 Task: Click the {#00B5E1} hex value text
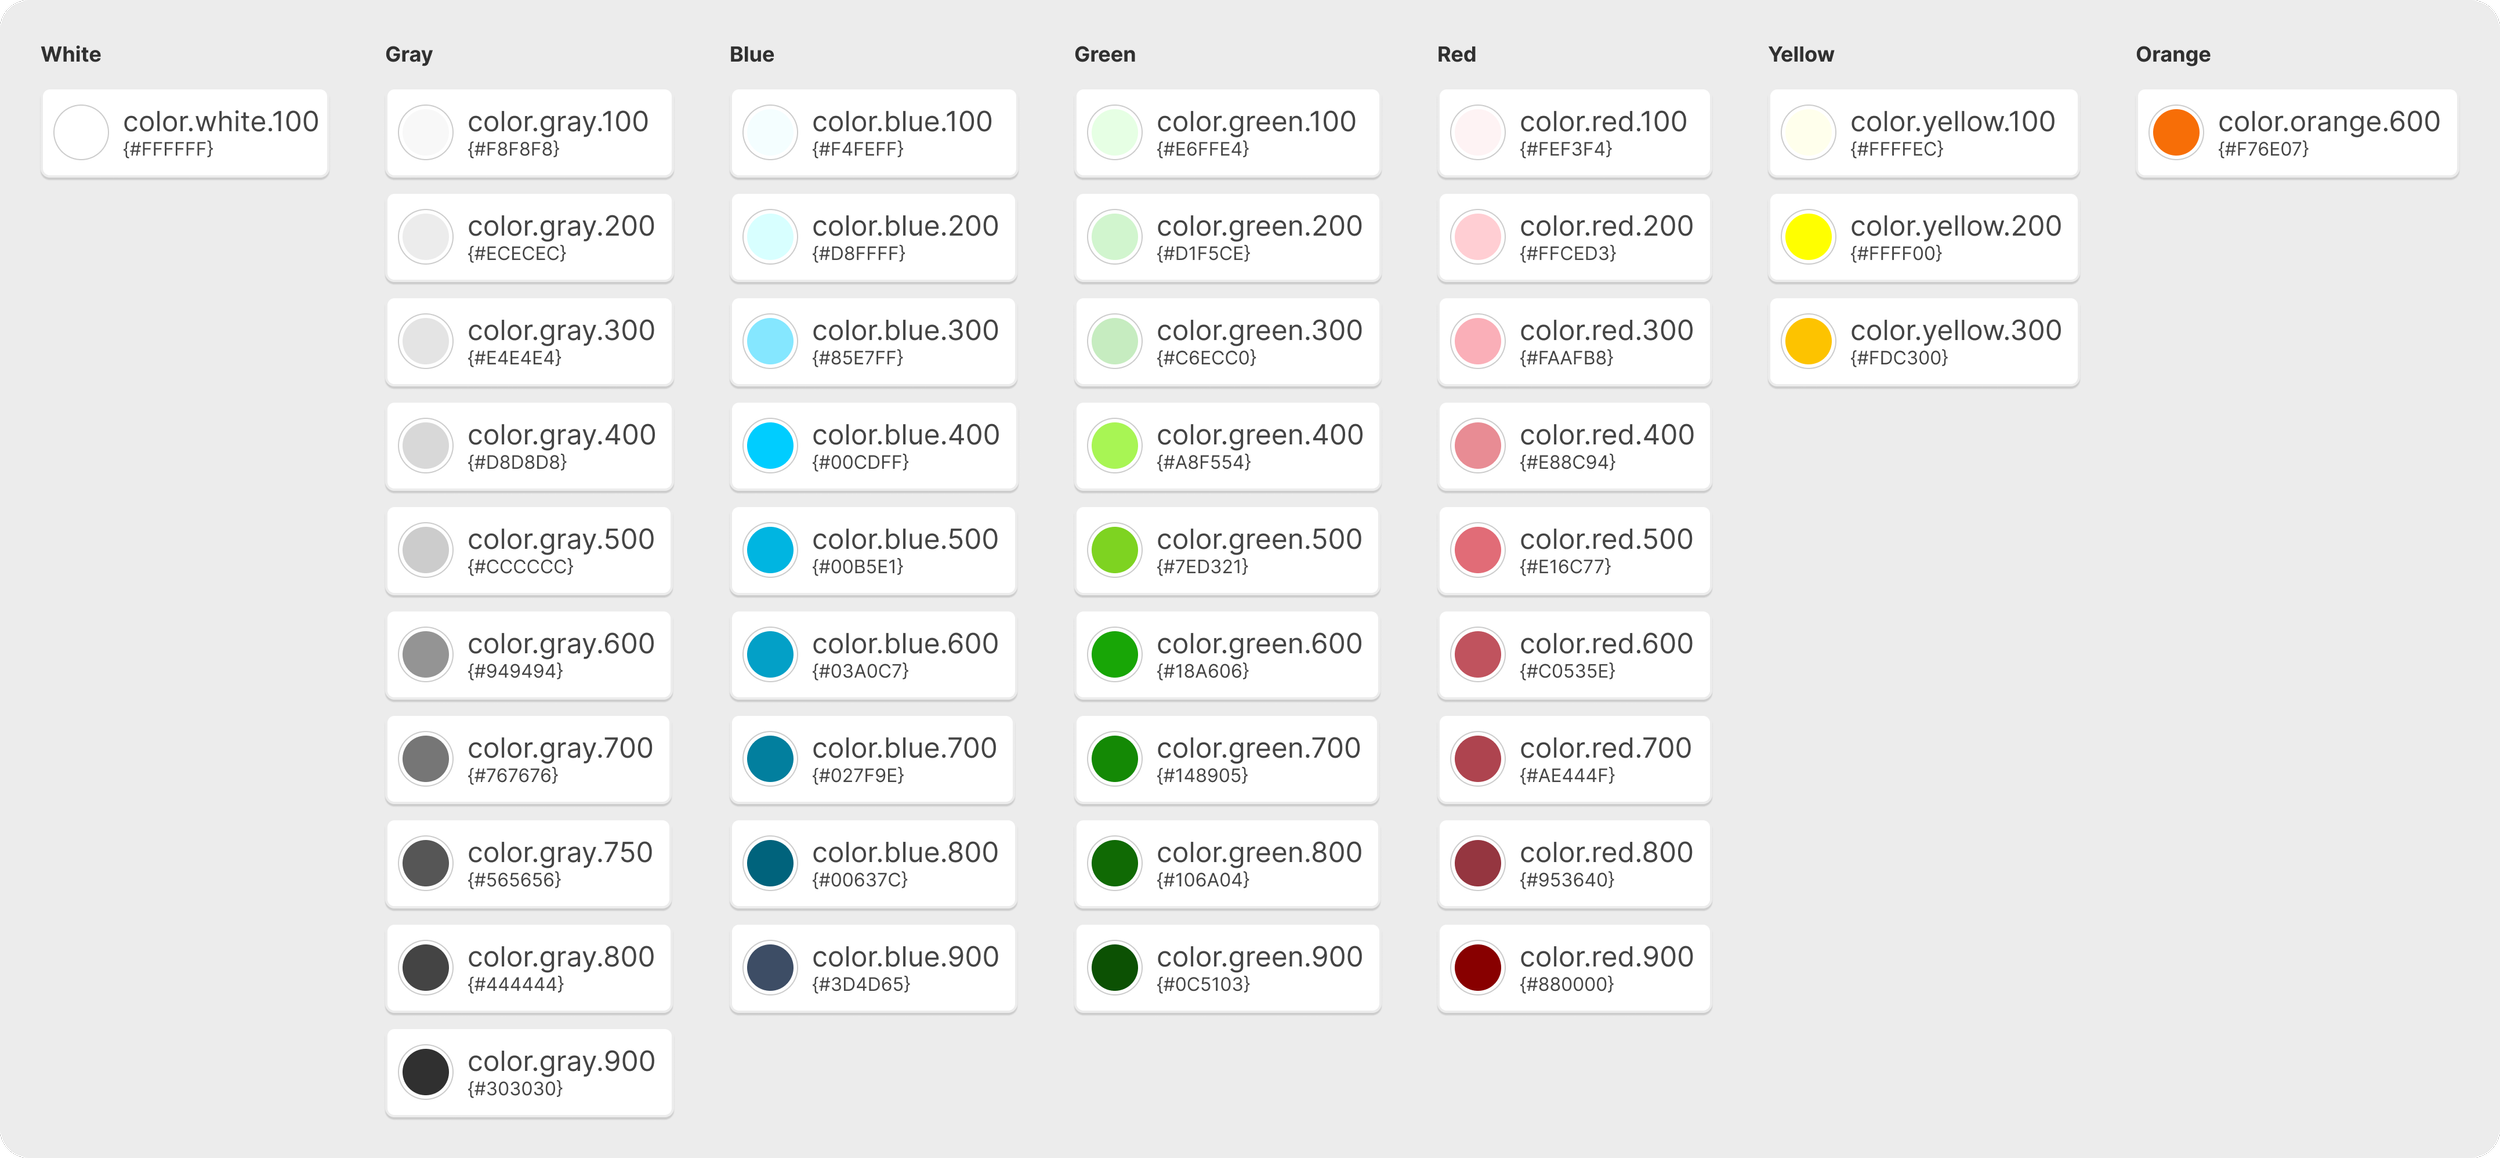857,567
